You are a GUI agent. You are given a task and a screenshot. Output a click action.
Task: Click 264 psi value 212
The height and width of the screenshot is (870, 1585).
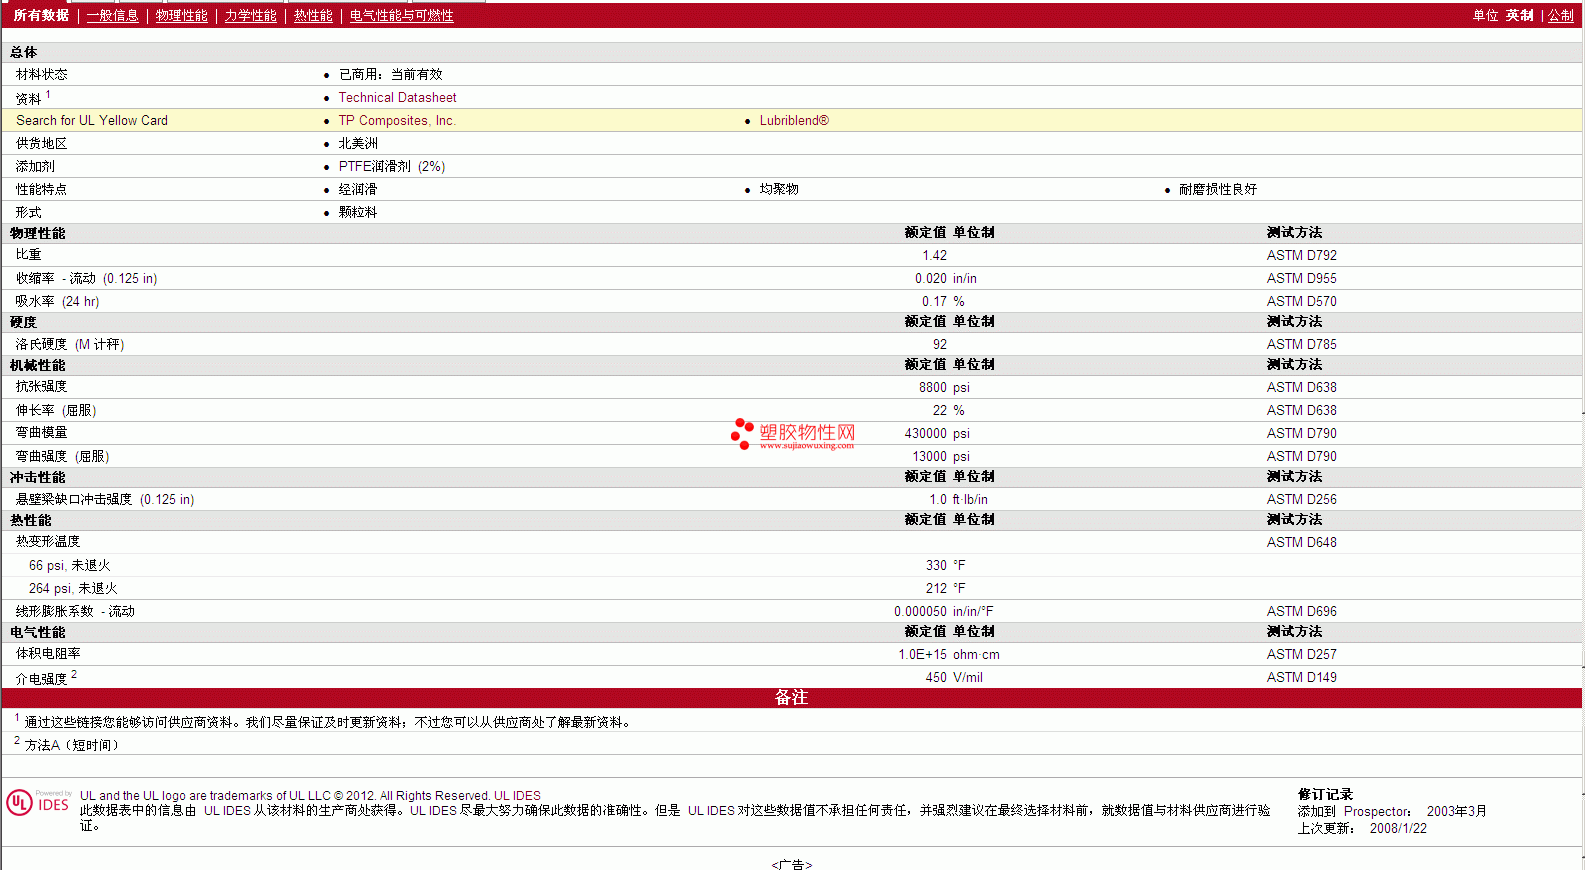click(936, 588)
